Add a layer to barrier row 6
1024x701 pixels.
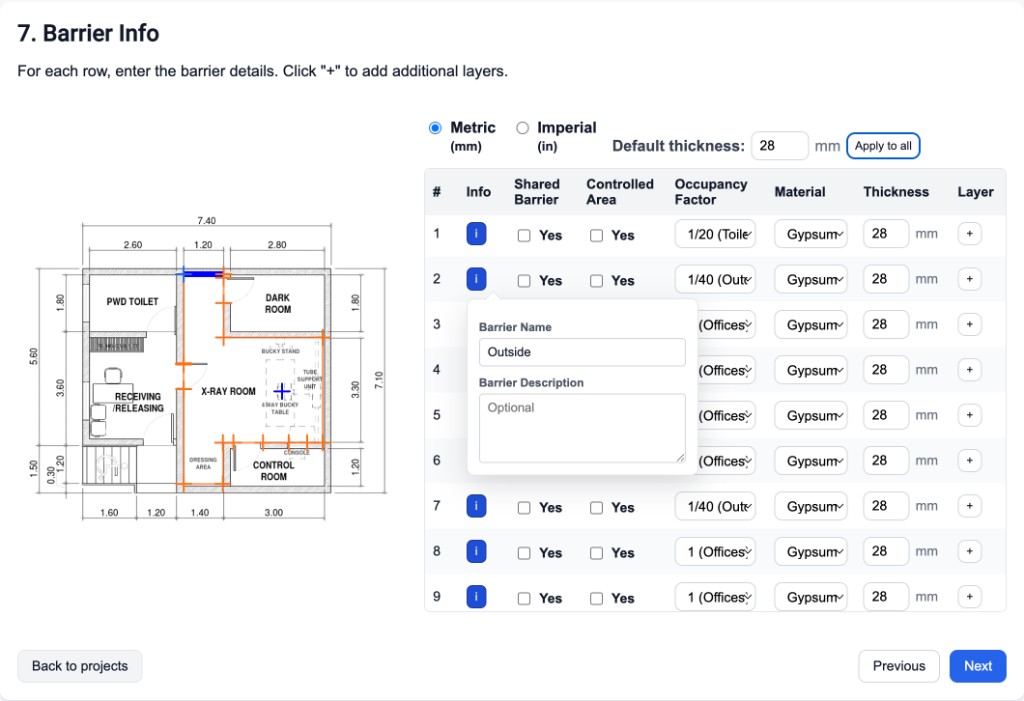[x=969, y=461]
